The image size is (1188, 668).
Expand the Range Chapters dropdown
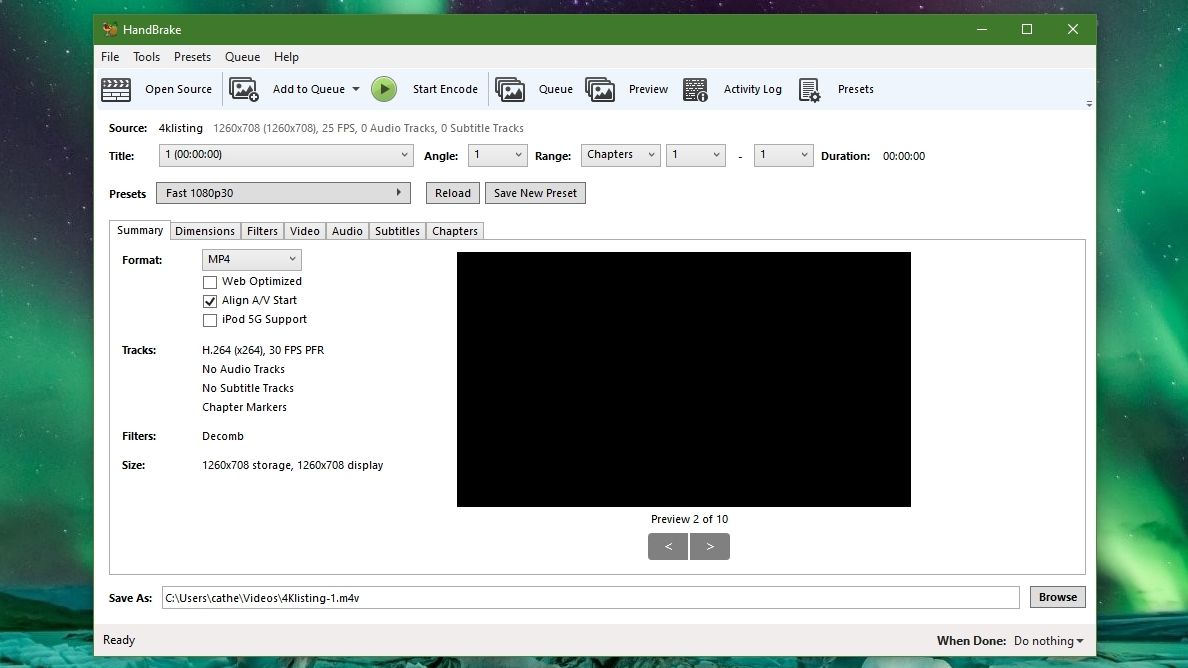[x=621, y=155]
